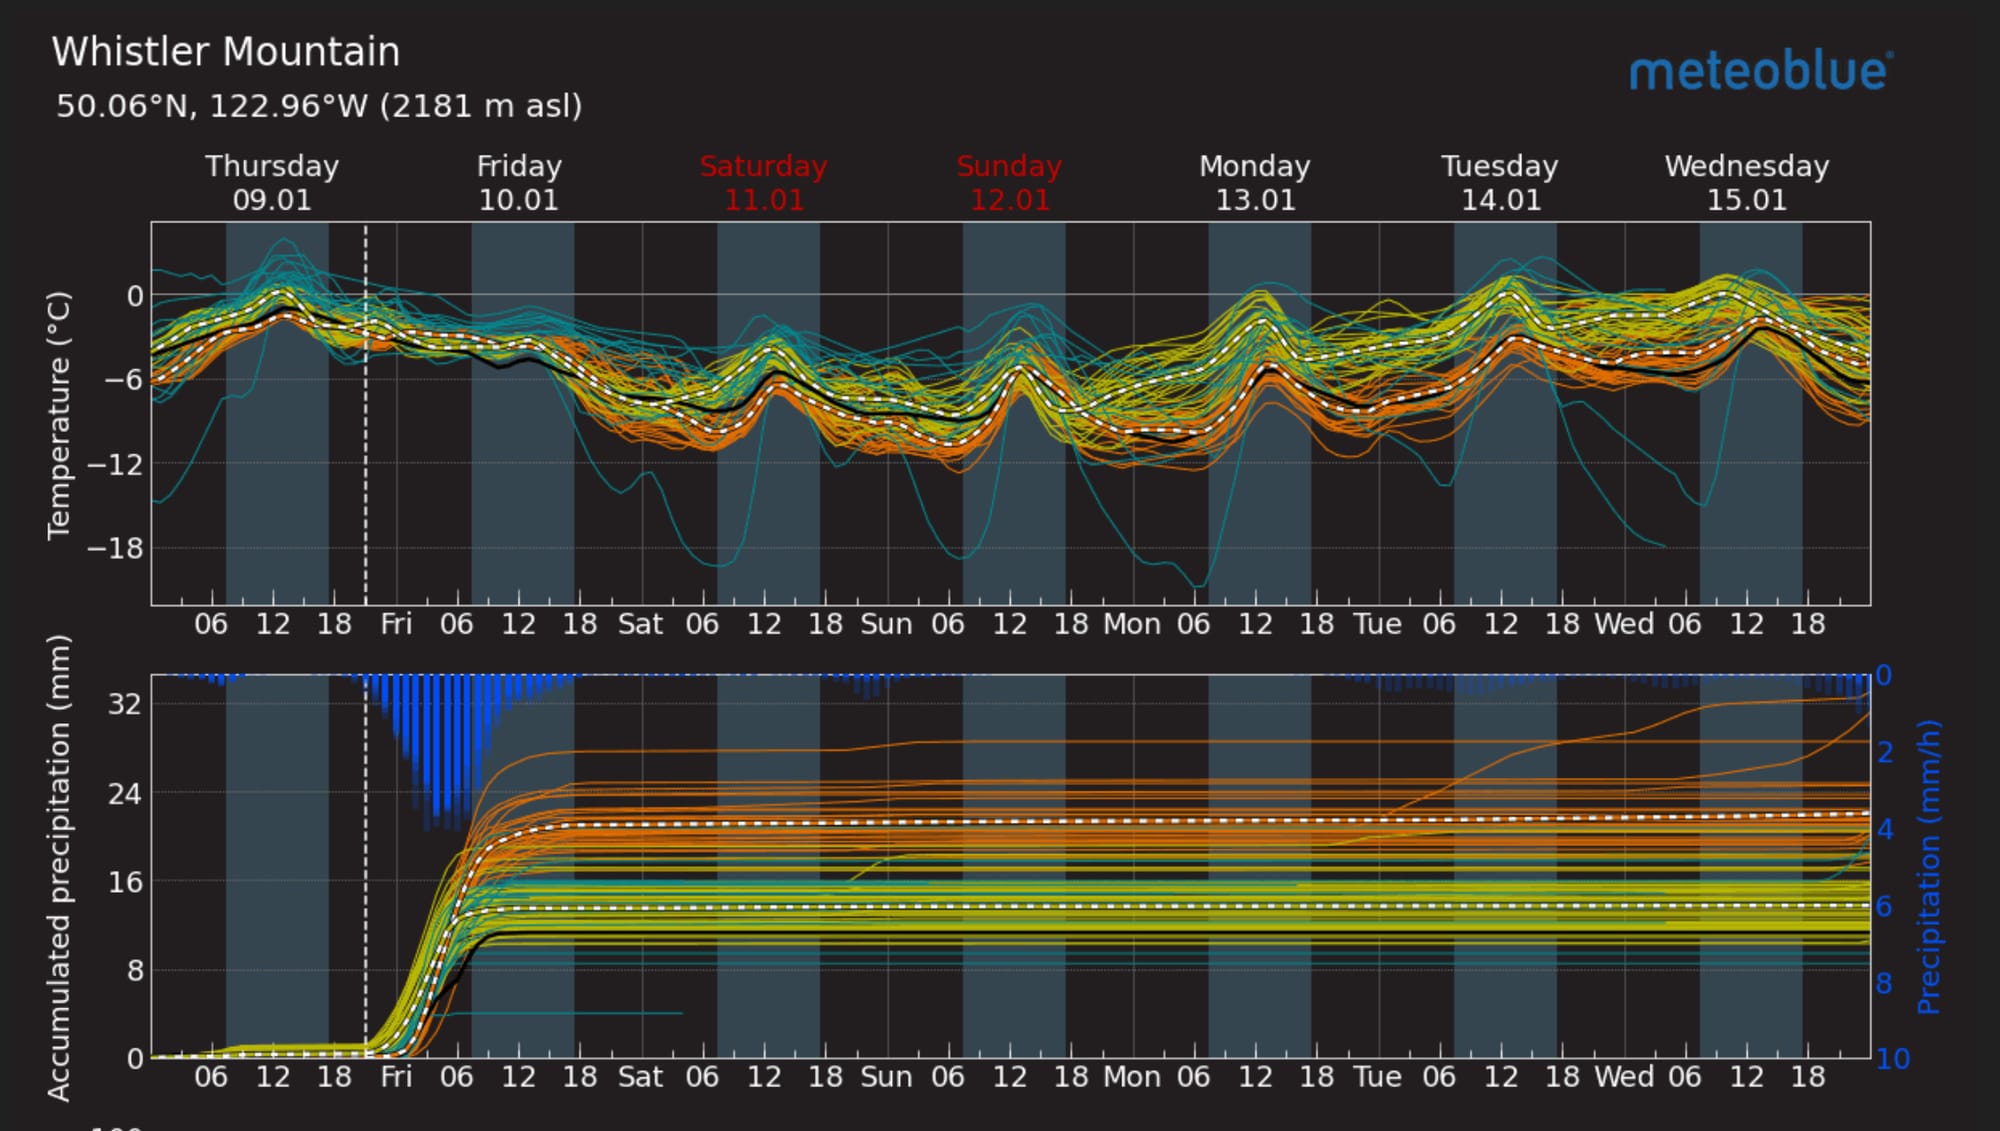Click the 32 mm accumulated precipitation tick label
This screenshot has width=2000, height=1131.
(125, 704)
